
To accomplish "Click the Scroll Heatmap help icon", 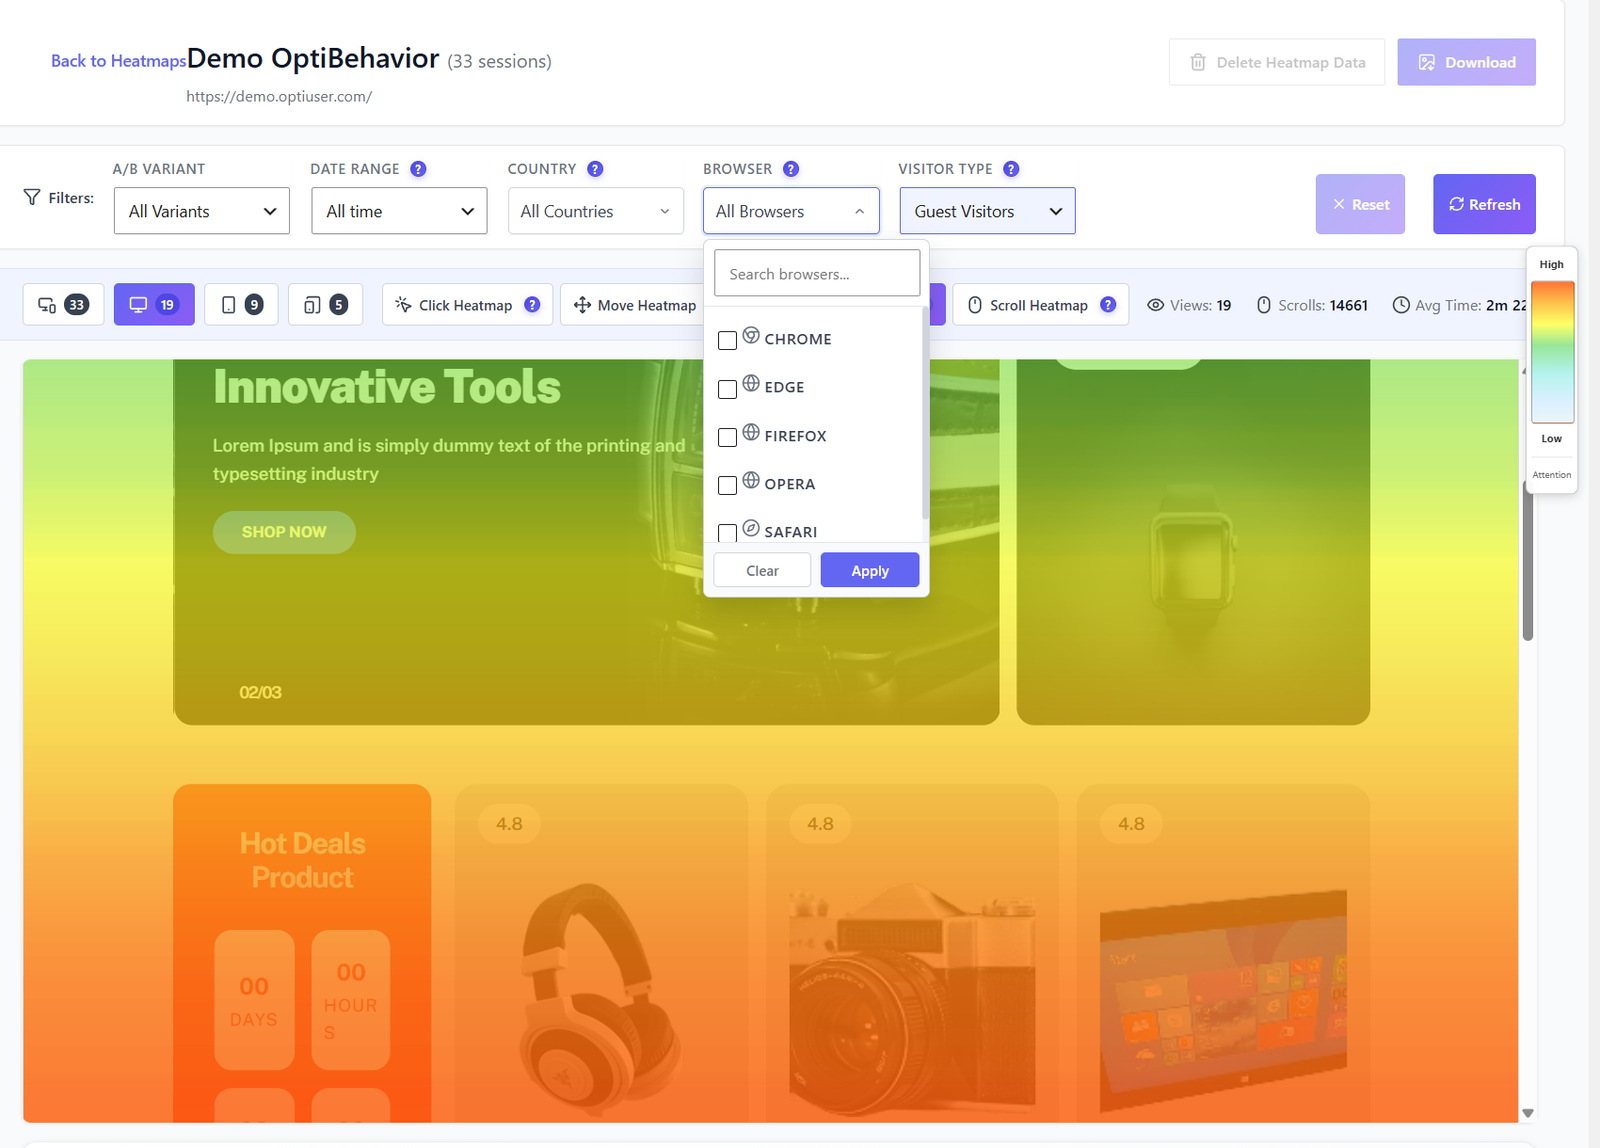I will [x=1108, y=305].
